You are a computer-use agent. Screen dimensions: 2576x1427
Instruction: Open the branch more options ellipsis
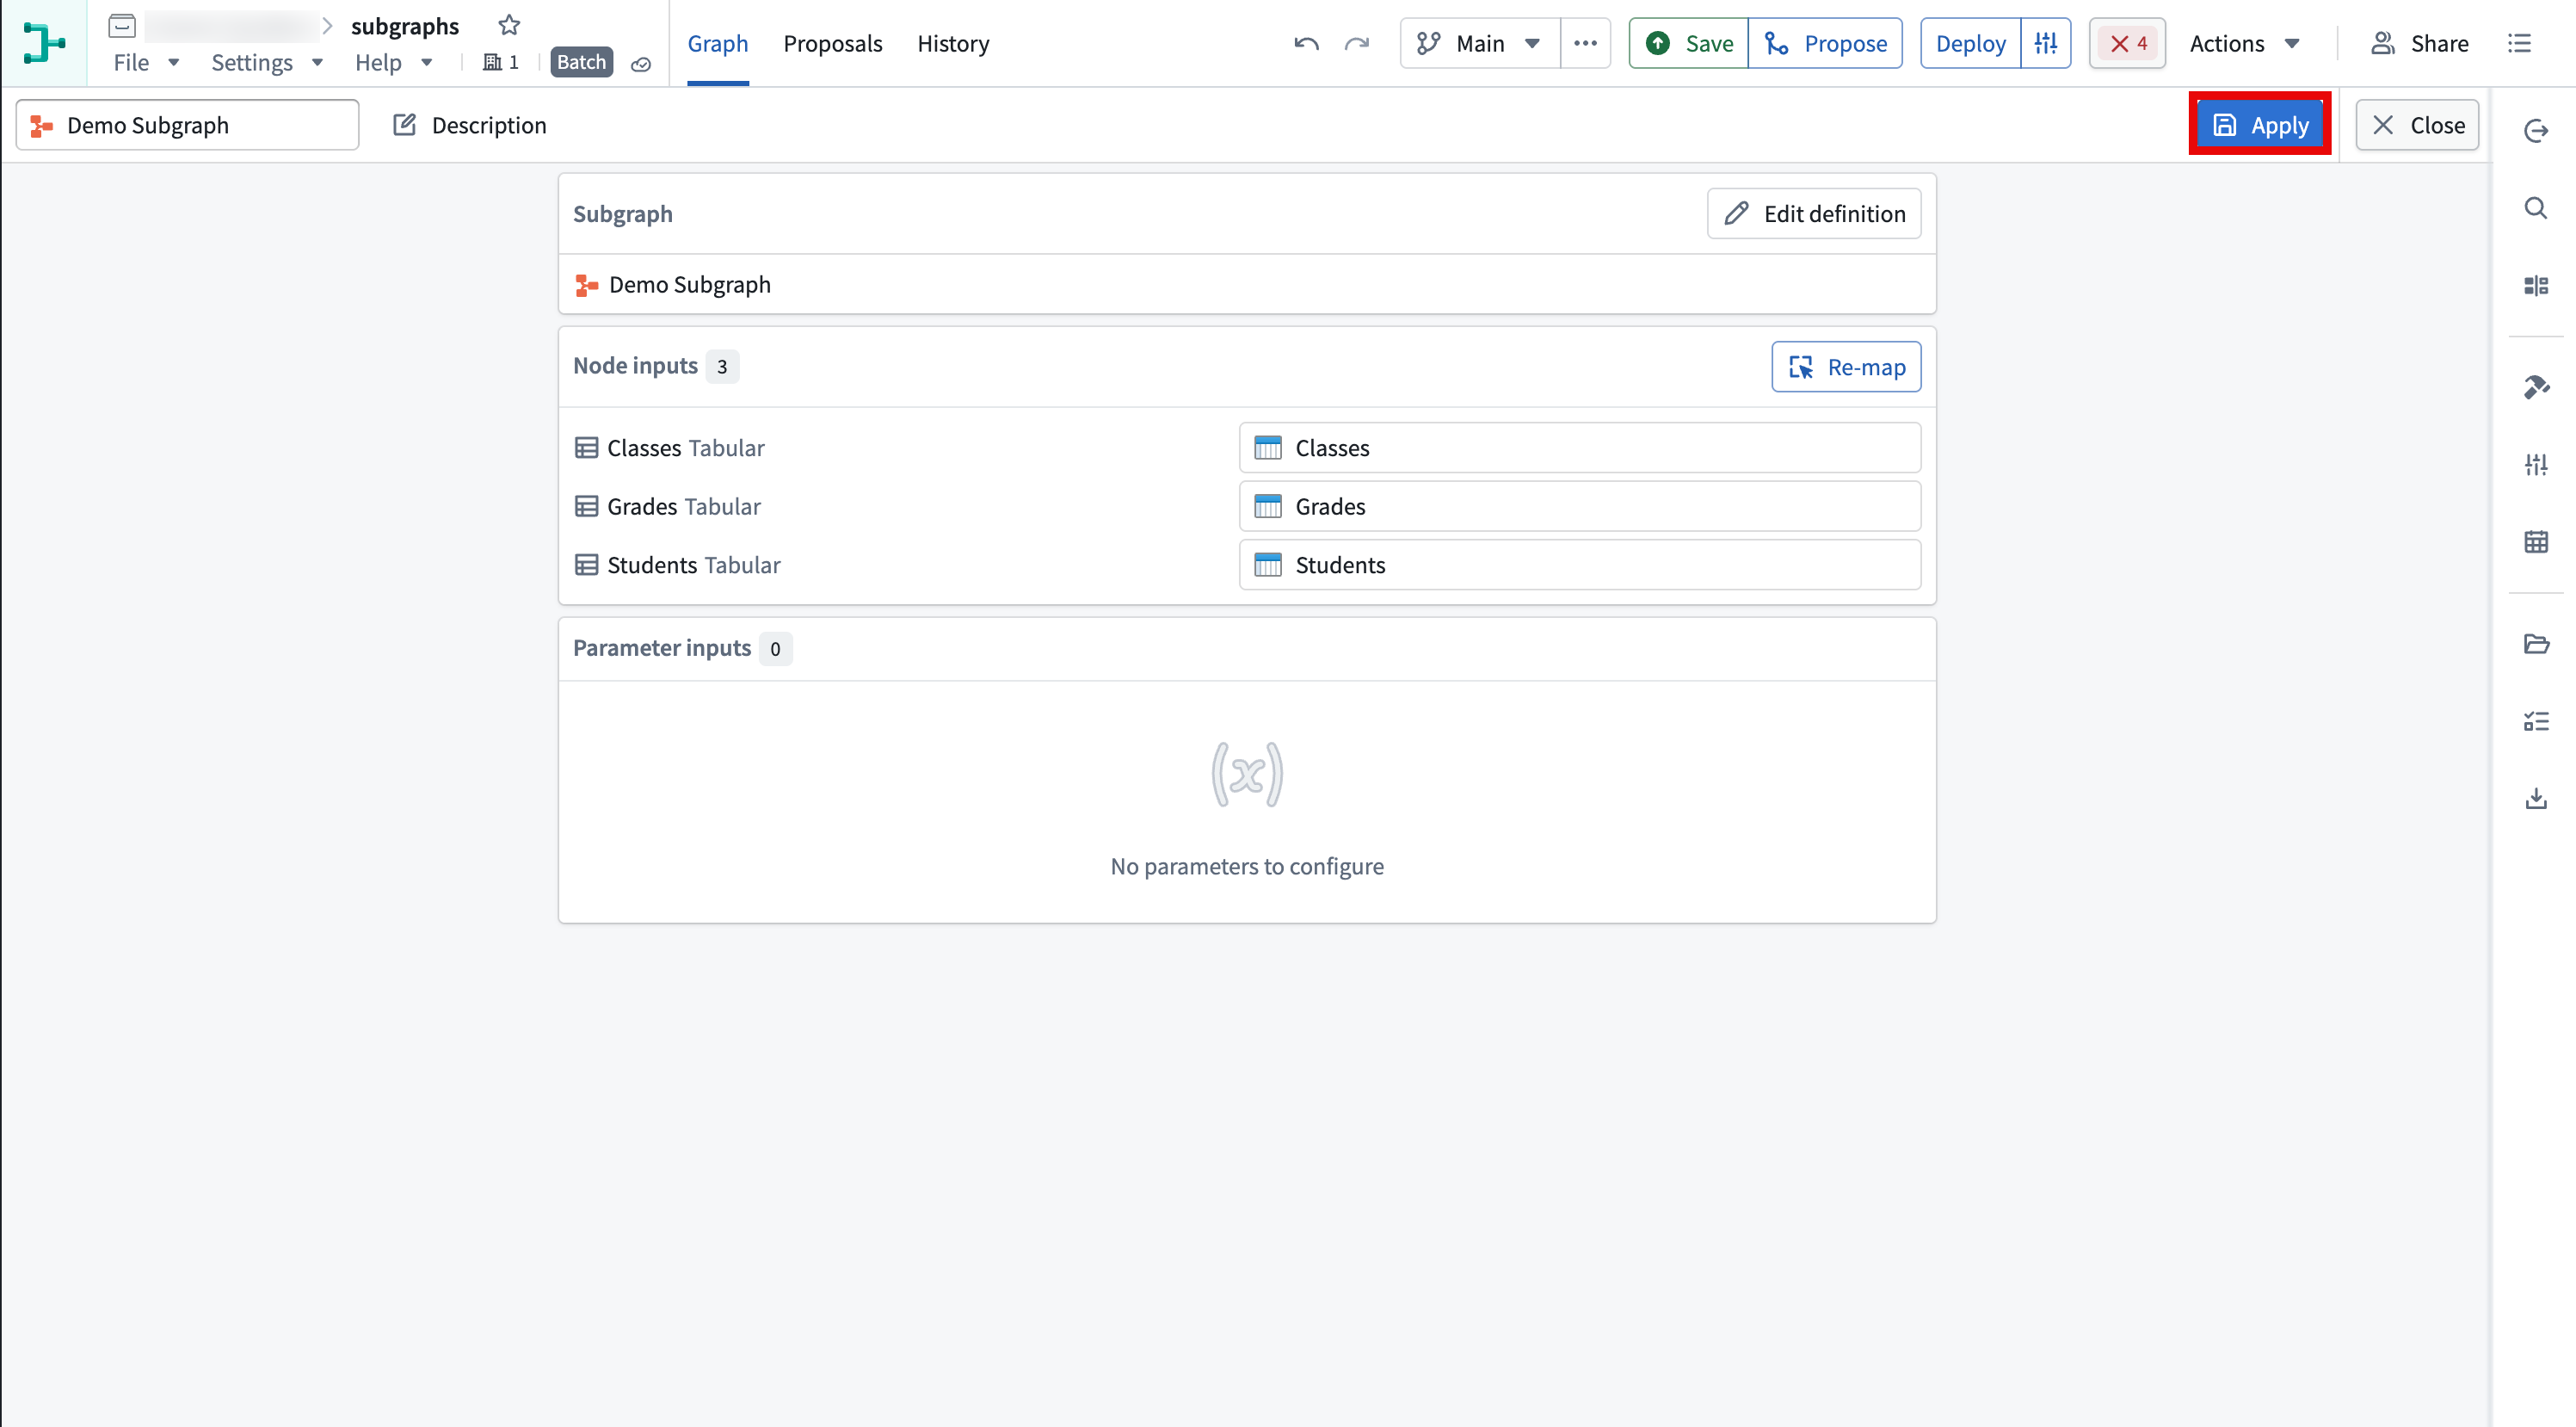(1585, 43)
